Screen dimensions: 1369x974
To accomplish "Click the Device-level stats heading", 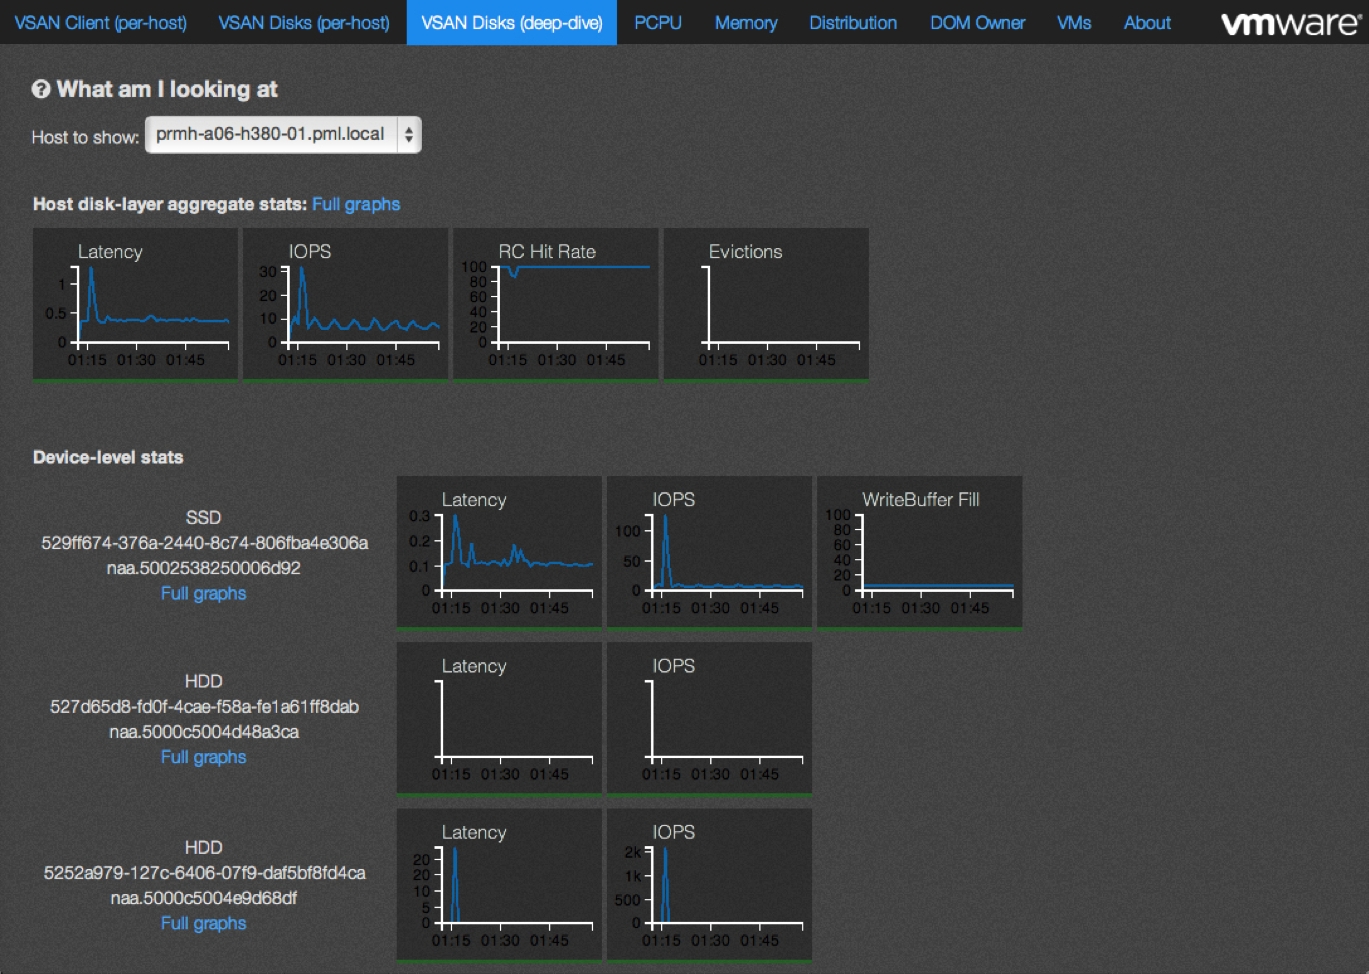I will (x=108, y=457).
